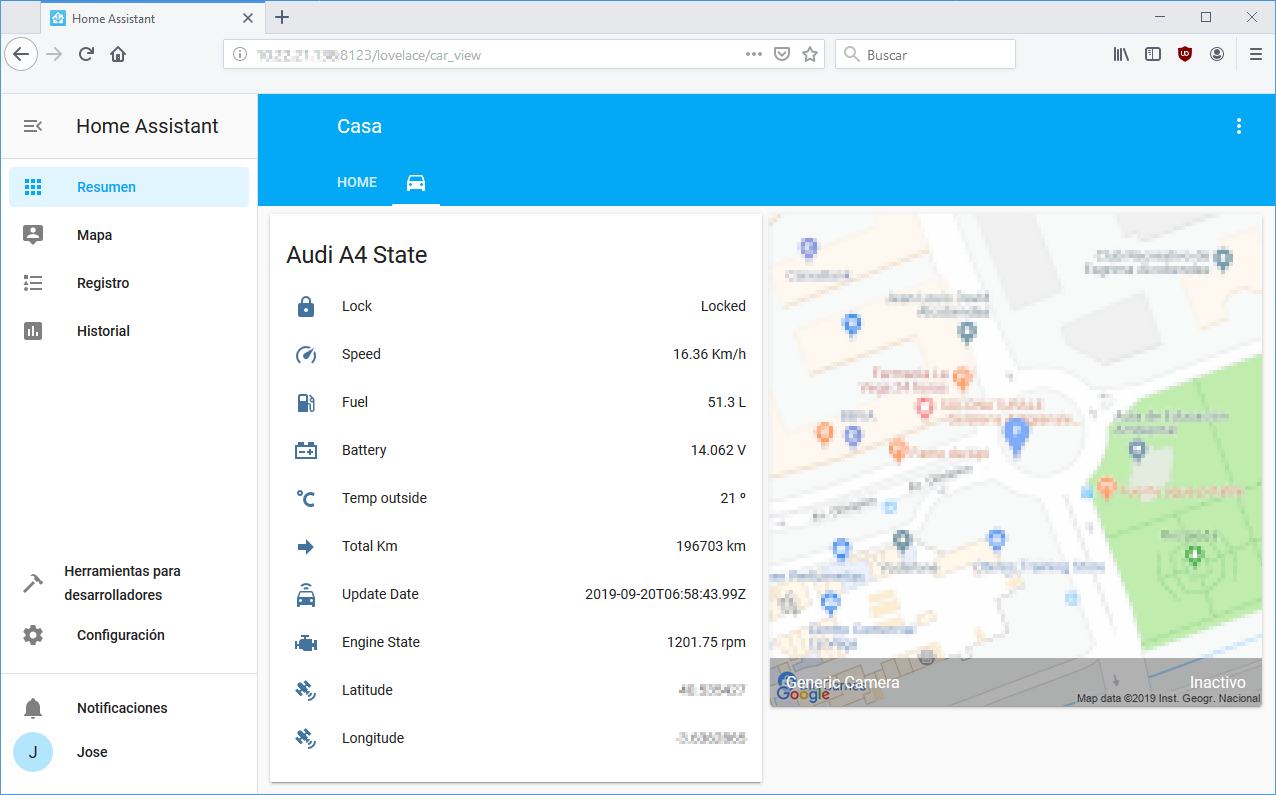Click the Battery icon
The height and width of the screenshot is (795, 1276).
point(306,450)
